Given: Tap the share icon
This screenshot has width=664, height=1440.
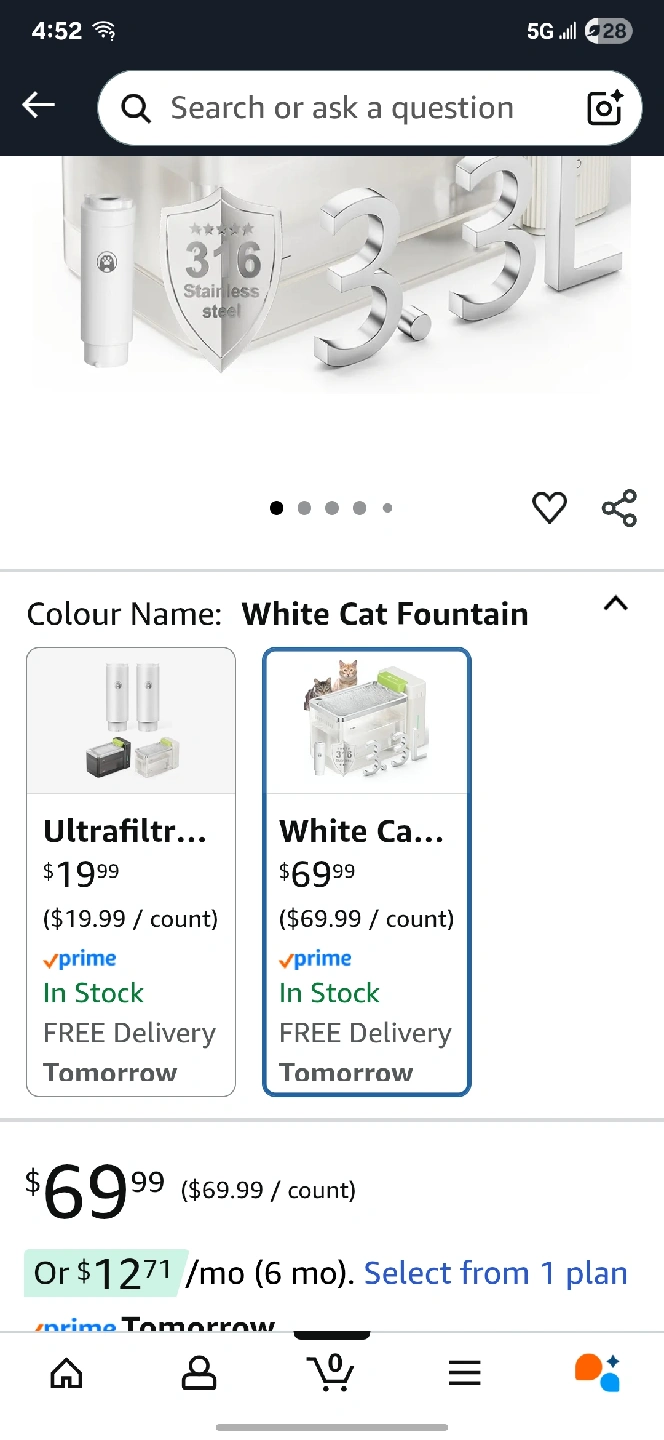Looking at the screenshot, I should 619,508.
